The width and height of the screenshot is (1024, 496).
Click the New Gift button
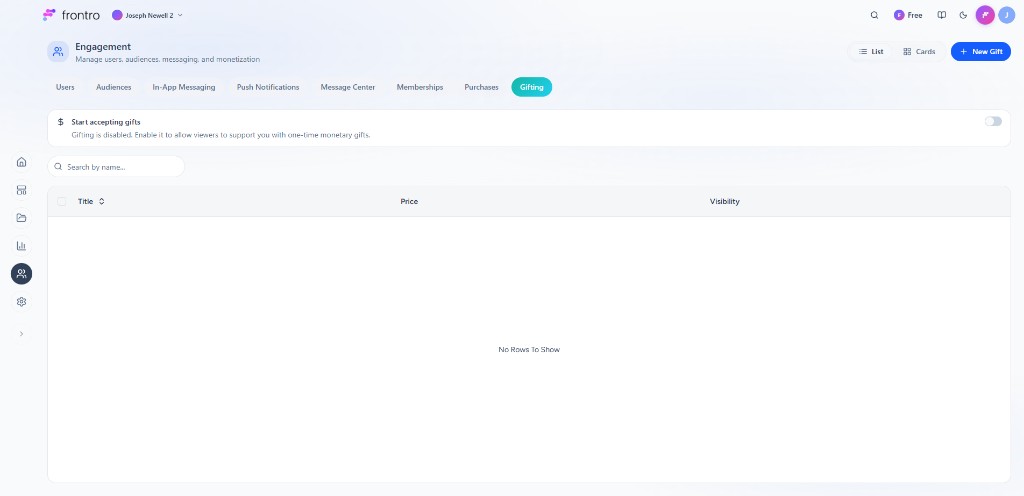980,51
